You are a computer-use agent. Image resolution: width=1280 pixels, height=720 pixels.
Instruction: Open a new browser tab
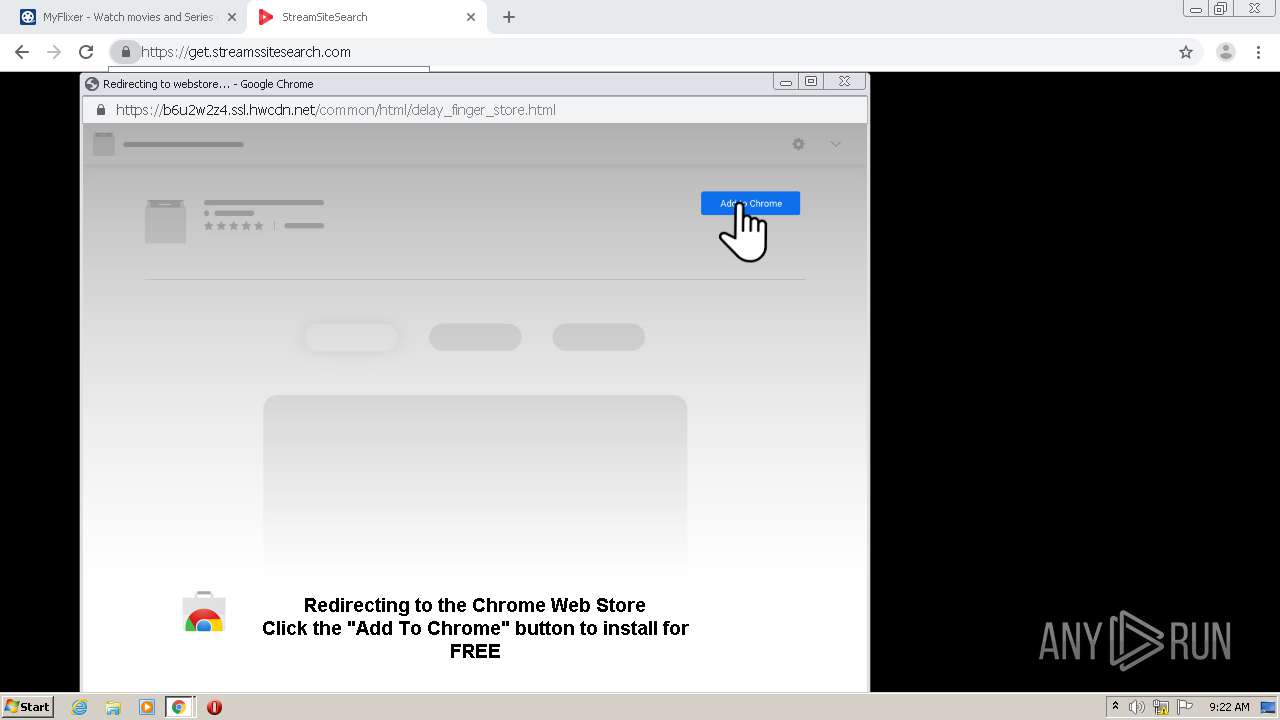pyautogui.click(x=509, y=17)
